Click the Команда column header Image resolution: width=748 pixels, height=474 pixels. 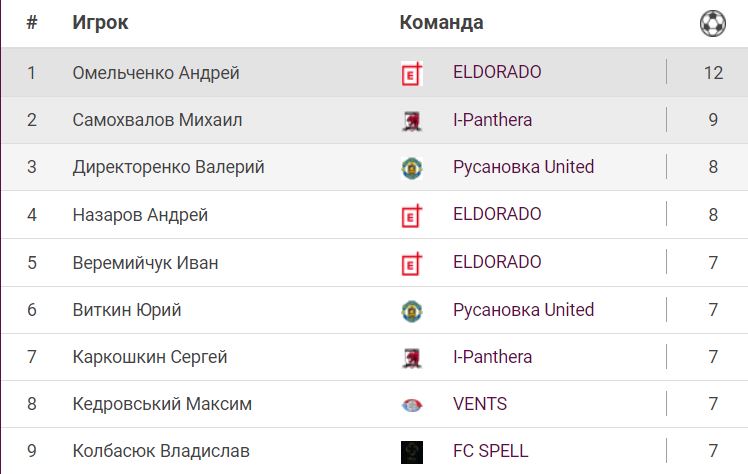pos(441,22)
